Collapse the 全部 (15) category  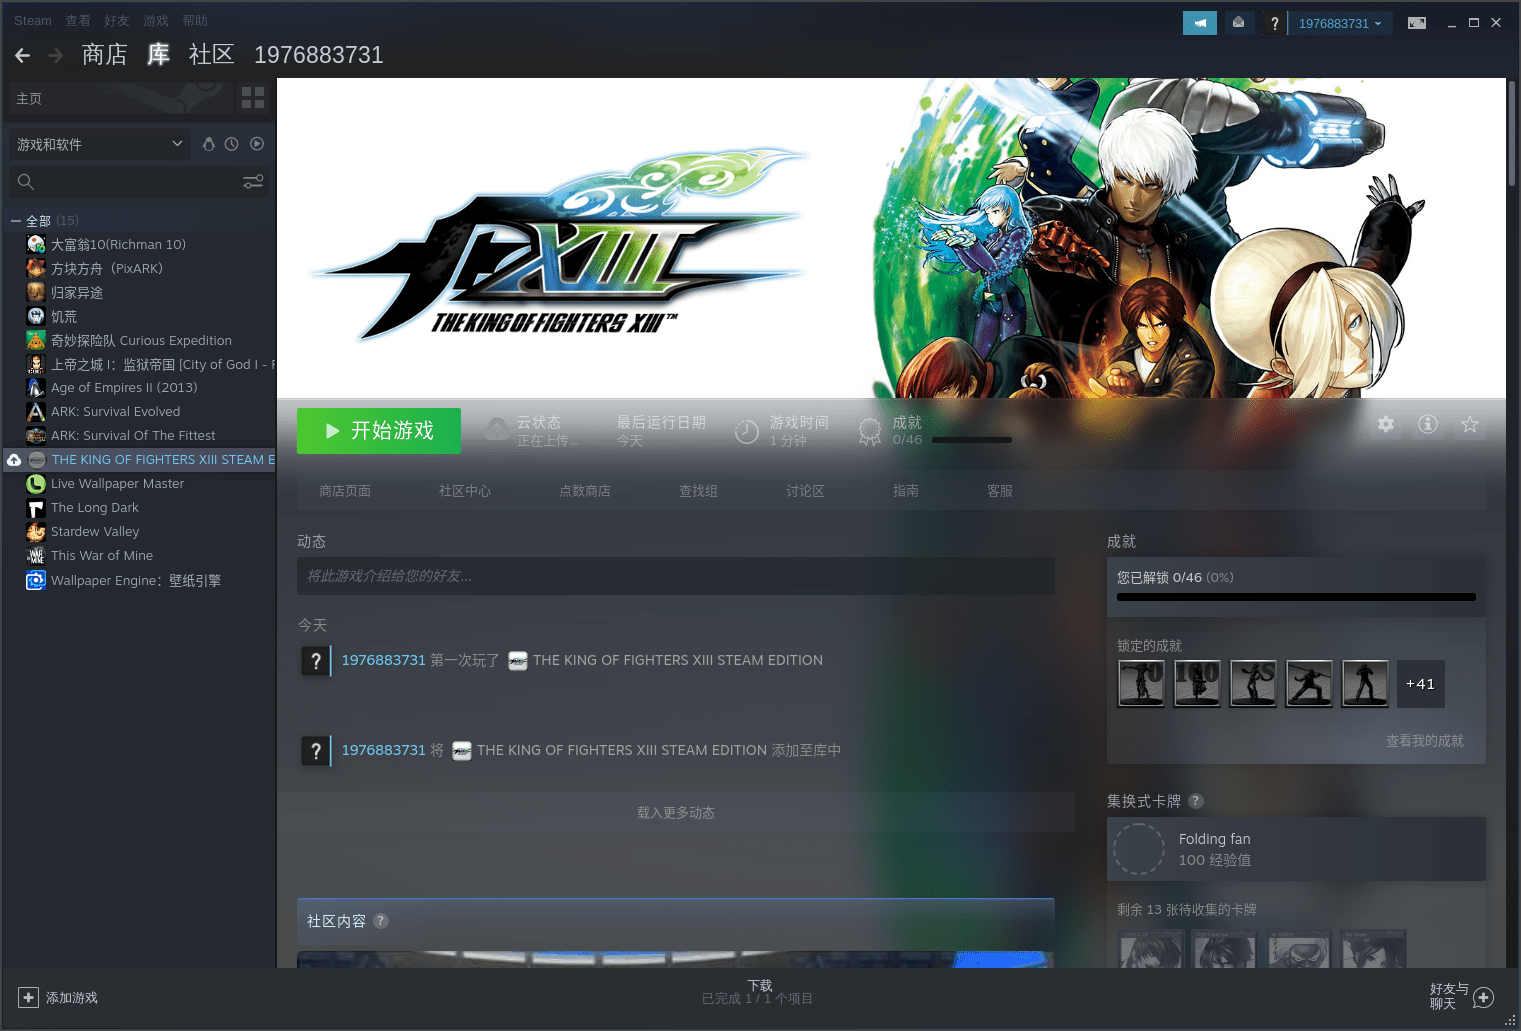point(16,221)
